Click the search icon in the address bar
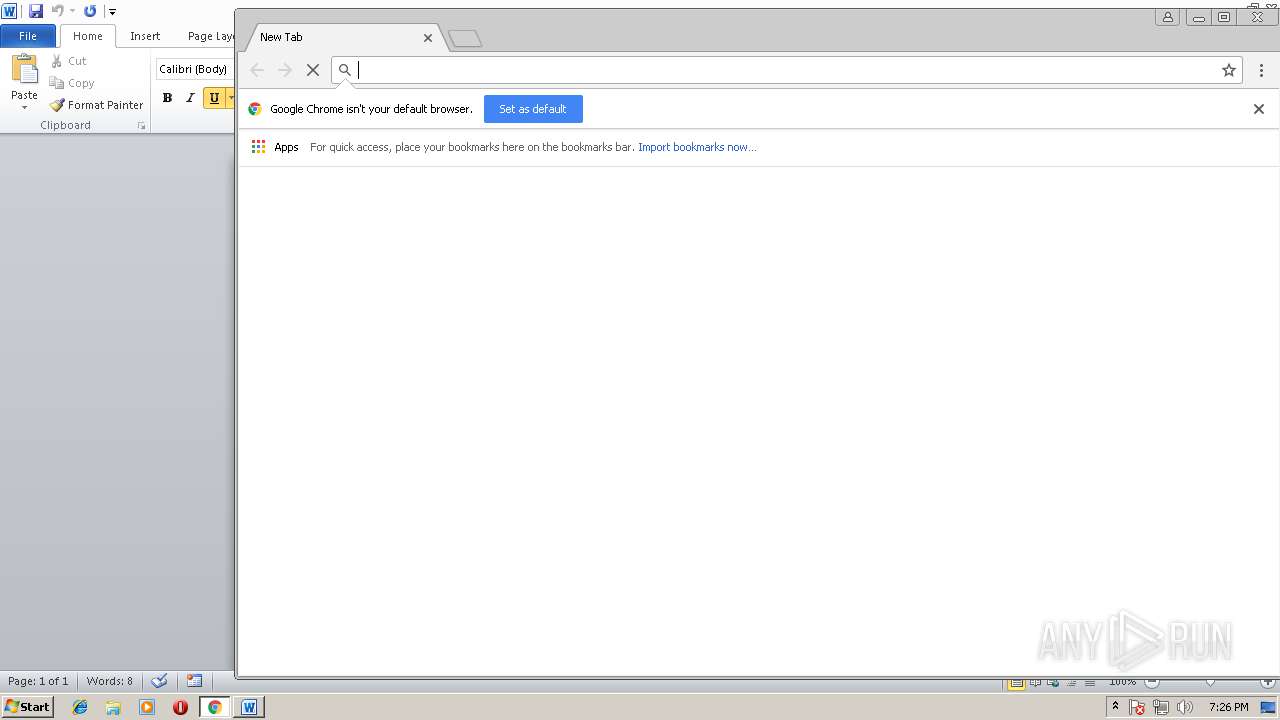Image resolution: width=1280 pixels, height=720 pixels. click(345, 70)
